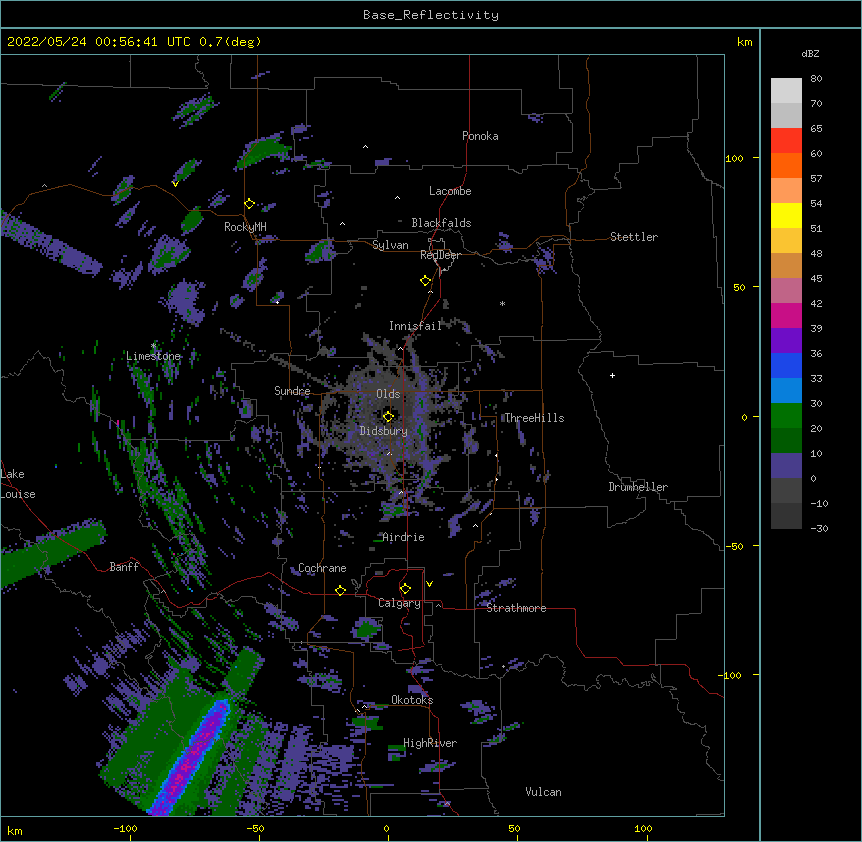Click the red swatch between 65 and 60 dBZ

pyautogui.click(x=786, y=141)
